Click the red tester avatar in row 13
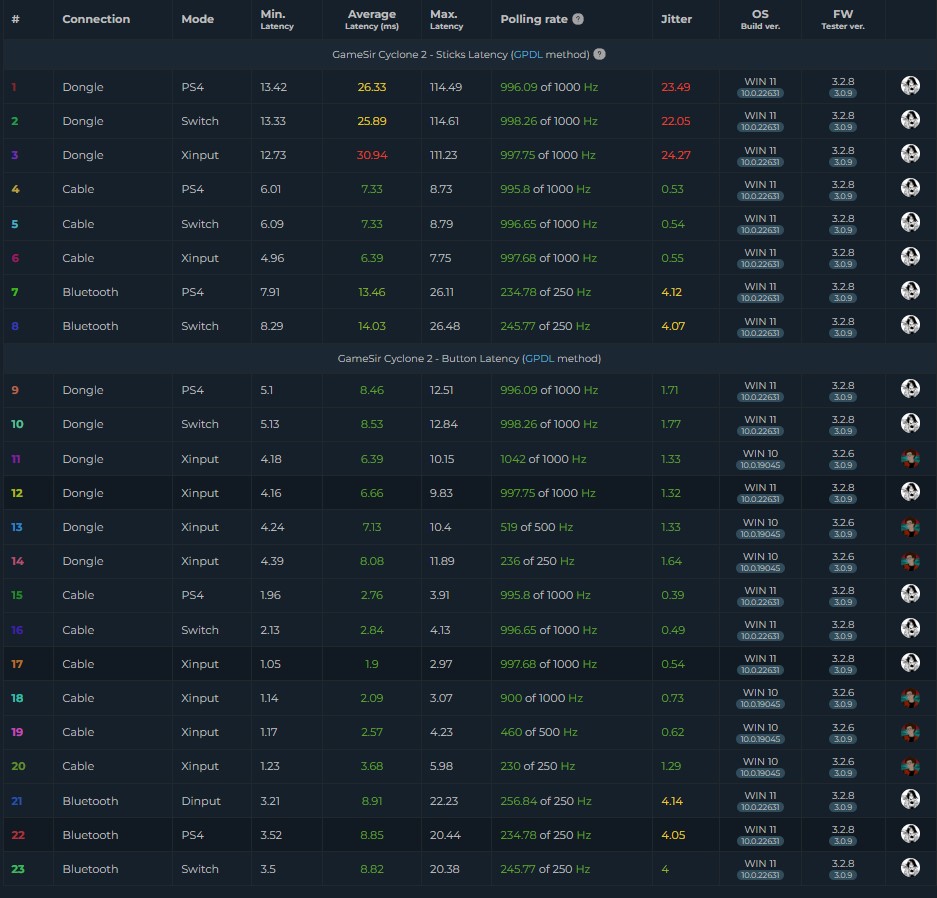 [x=910, y=527]
